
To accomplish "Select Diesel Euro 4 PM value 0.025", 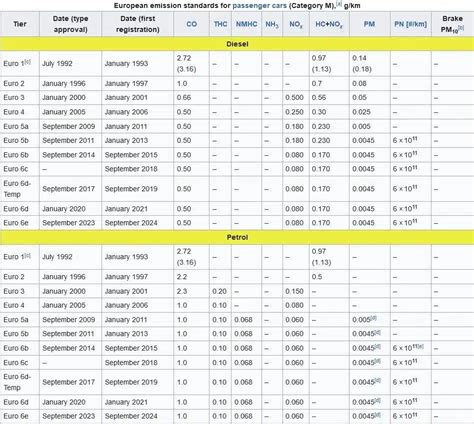I will click(361, 112).
